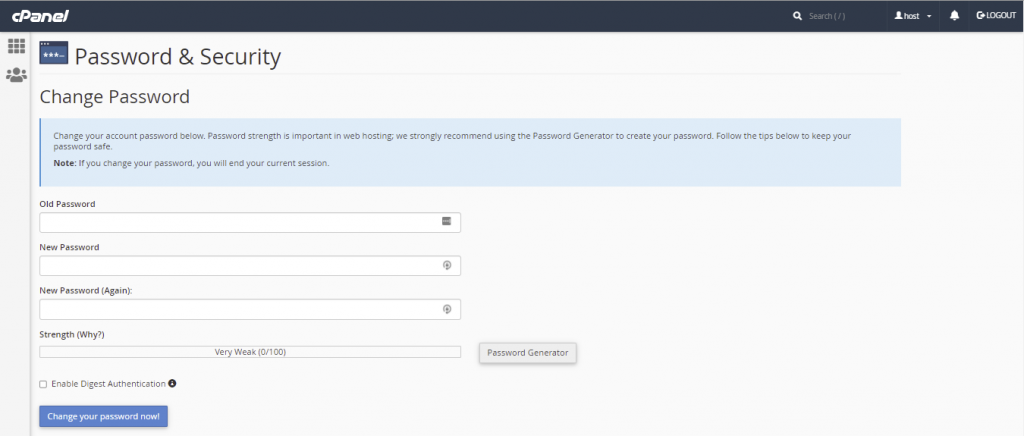
Task: Open the Home grid icon in sidebar
Action: pos(16,46)
